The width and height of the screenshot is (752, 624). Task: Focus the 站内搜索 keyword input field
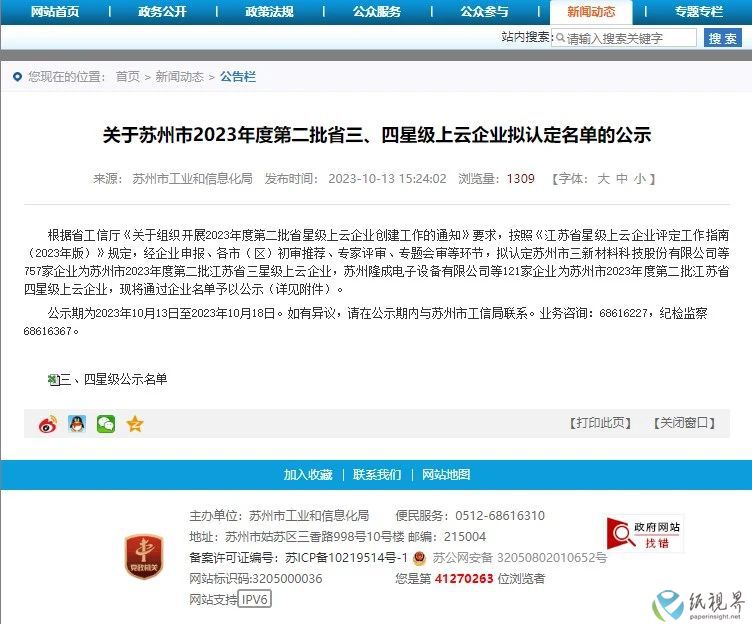[x=624, y=38]
